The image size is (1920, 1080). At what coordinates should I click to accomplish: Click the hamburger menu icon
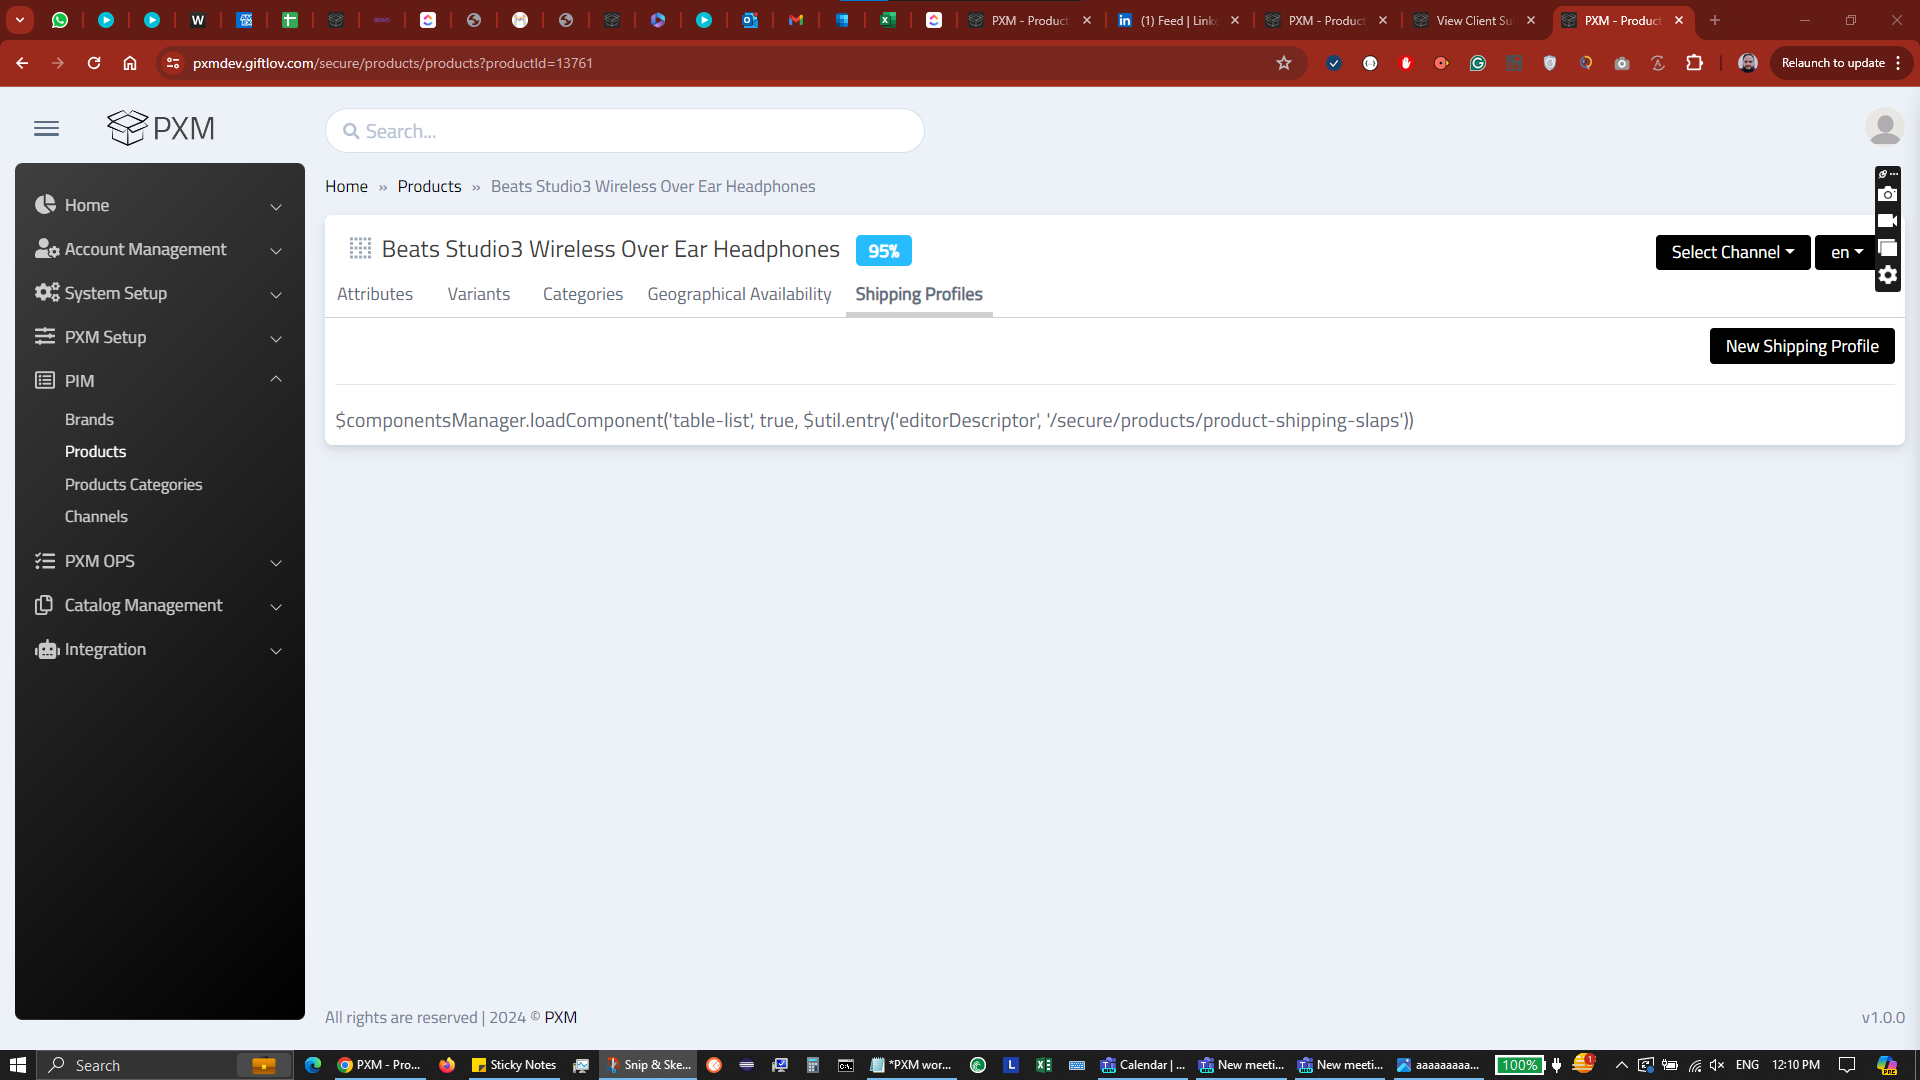[x=46, y=129]
